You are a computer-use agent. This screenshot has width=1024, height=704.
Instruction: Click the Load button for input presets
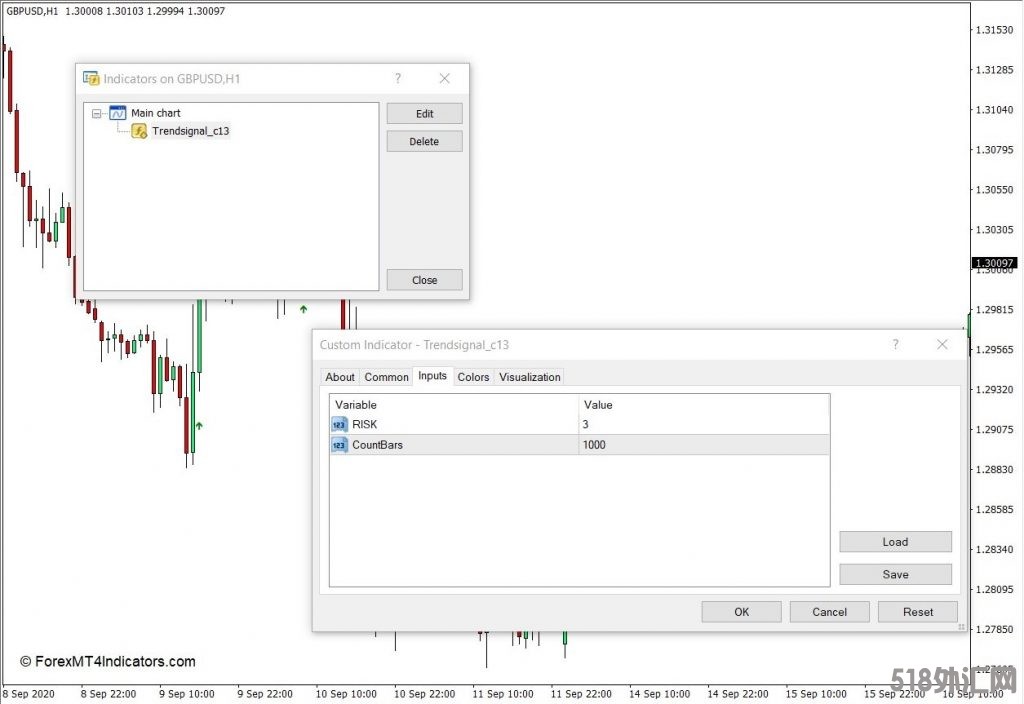895,542
